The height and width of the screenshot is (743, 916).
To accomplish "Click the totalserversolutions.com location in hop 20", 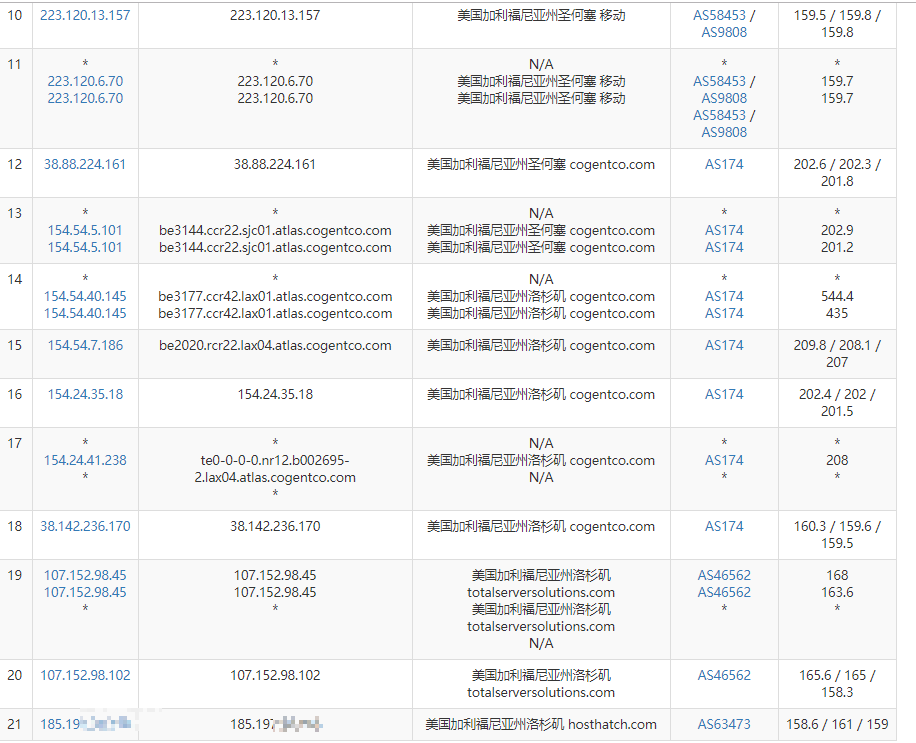I will 541,683.
